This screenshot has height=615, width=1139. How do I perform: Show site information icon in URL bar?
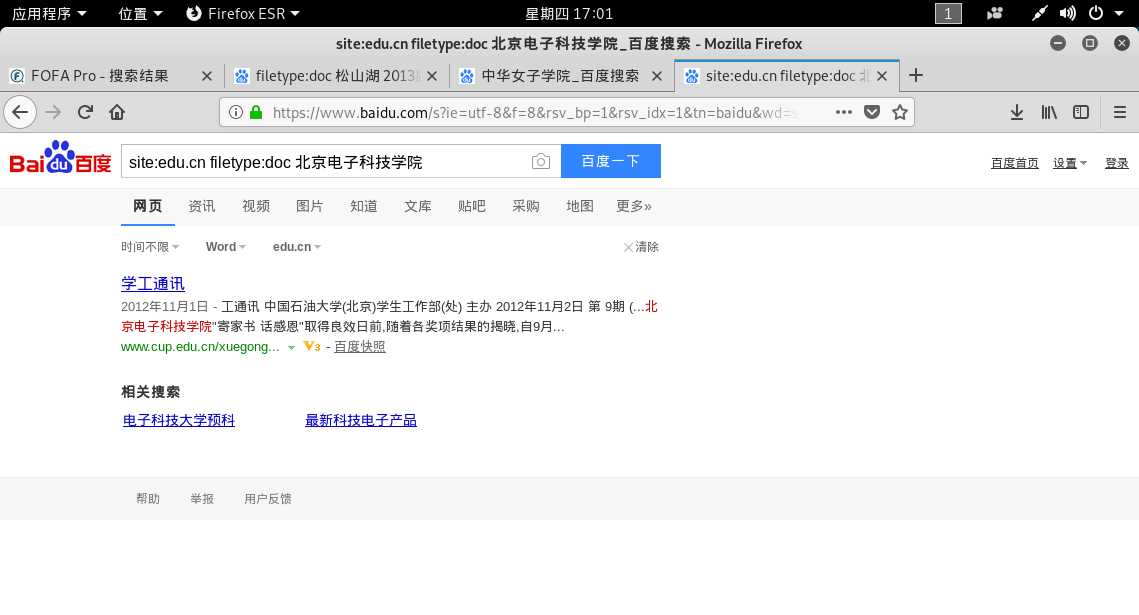tap(235, 113)
